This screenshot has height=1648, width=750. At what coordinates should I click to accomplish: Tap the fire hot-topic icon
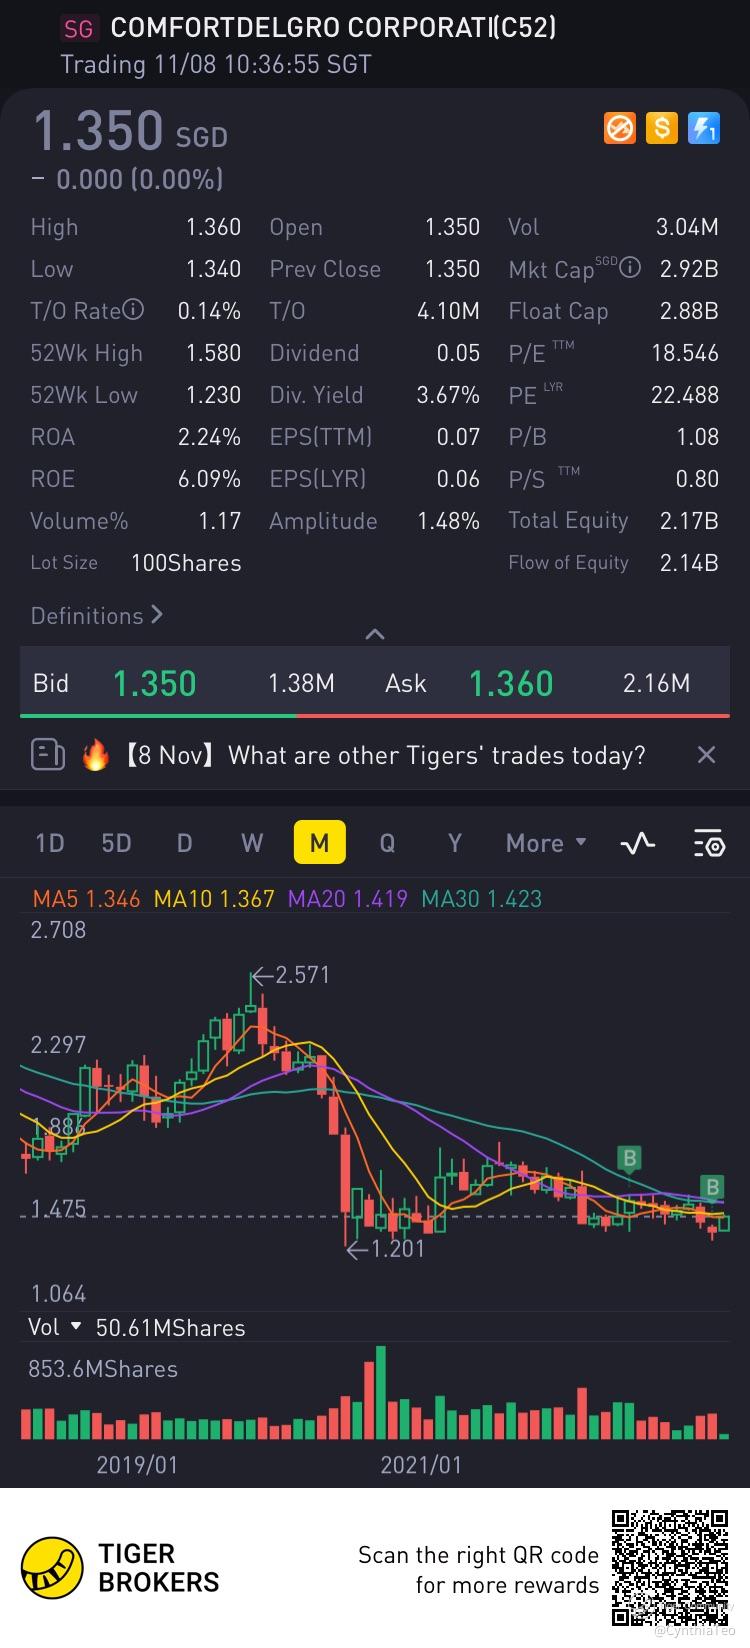click(95, 755)
